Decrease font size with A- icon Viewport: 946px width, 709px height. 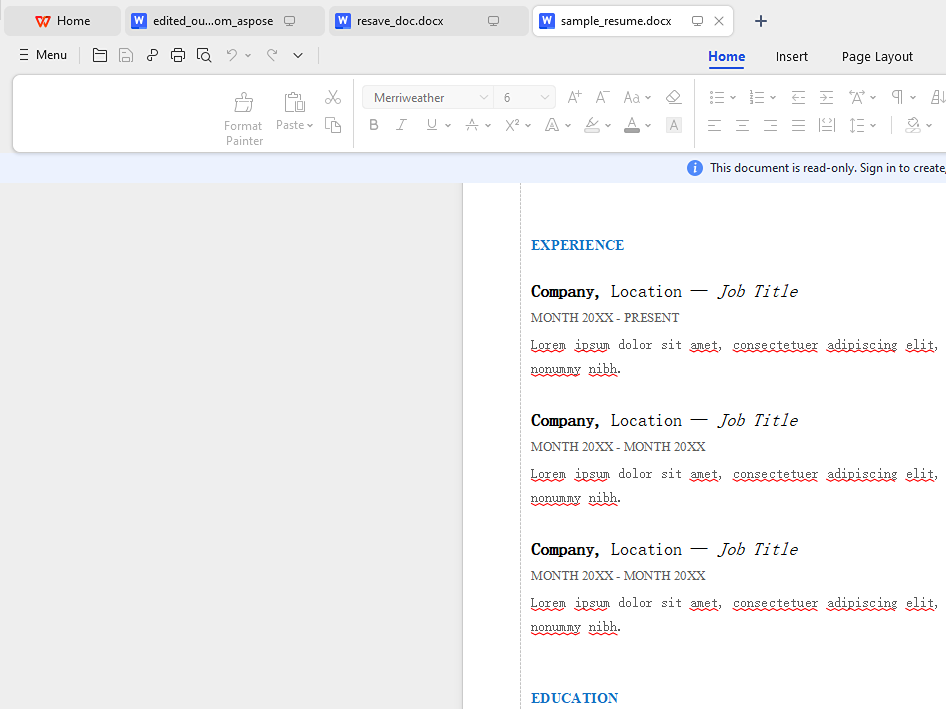602,97
